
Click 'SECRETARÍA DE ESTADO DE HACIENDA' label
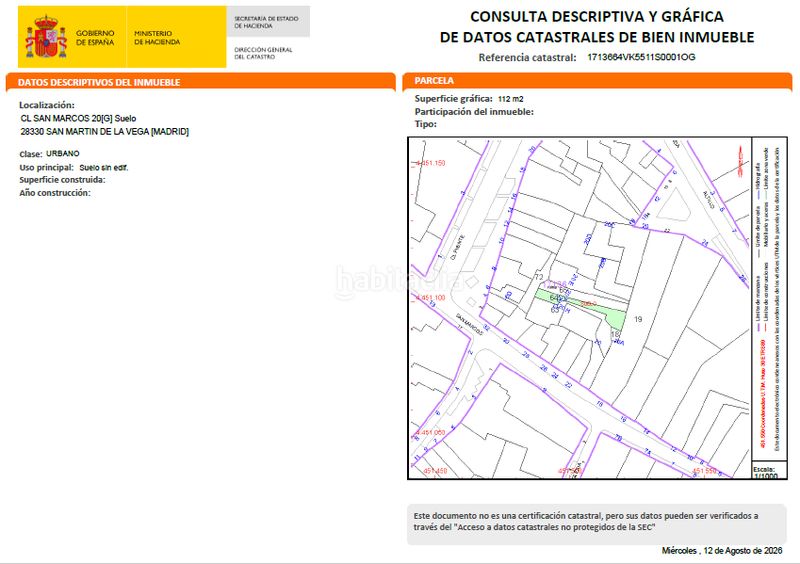(x=266, y=22)
